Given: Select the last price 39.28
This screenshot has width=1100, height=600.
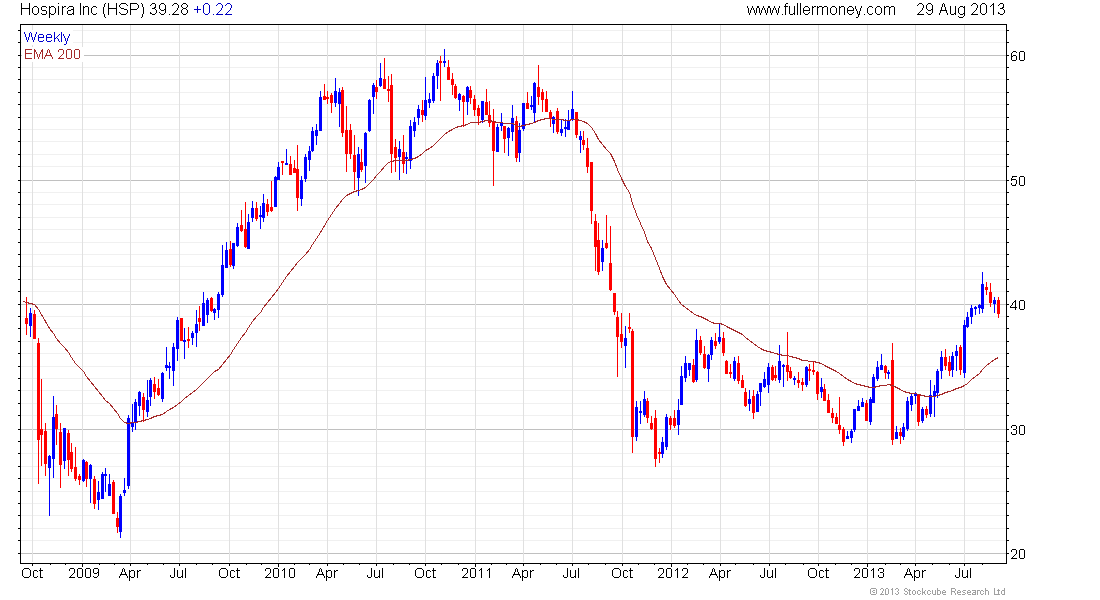Looking at the screenshot, I should [169, 10].
